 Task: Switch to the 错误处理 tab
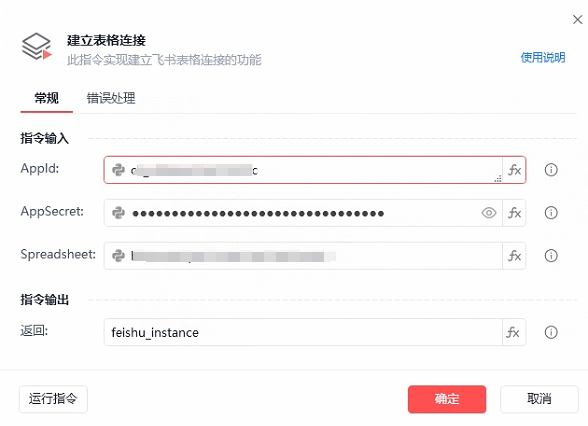pos(111,98)
